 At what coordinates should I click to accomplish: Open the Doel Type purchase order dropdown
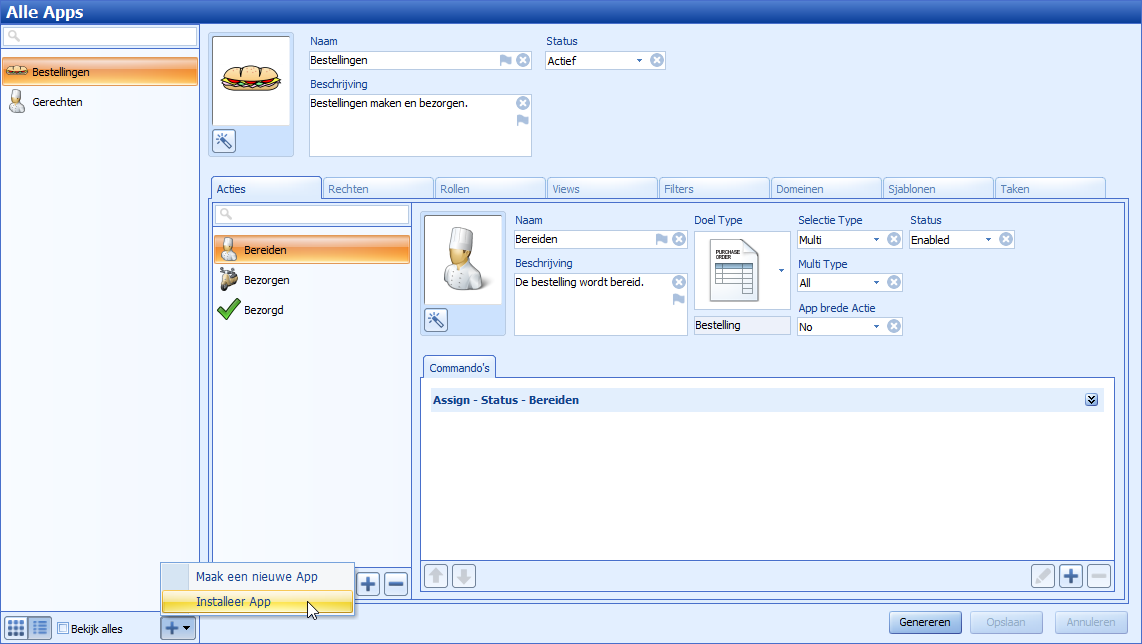[x=781, y=270]
